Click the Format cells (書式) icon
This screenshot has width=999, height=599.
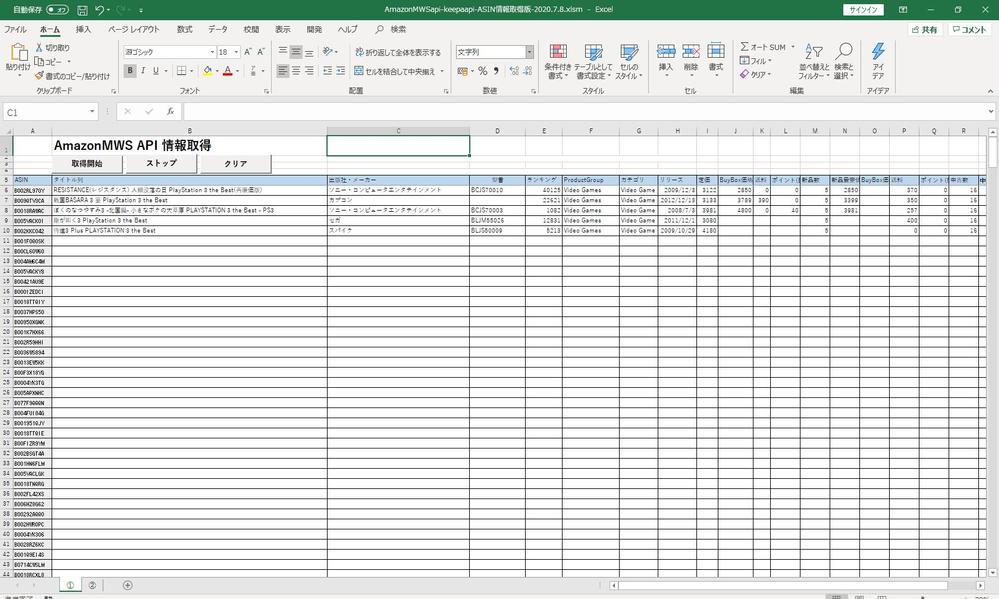[715, 51]
